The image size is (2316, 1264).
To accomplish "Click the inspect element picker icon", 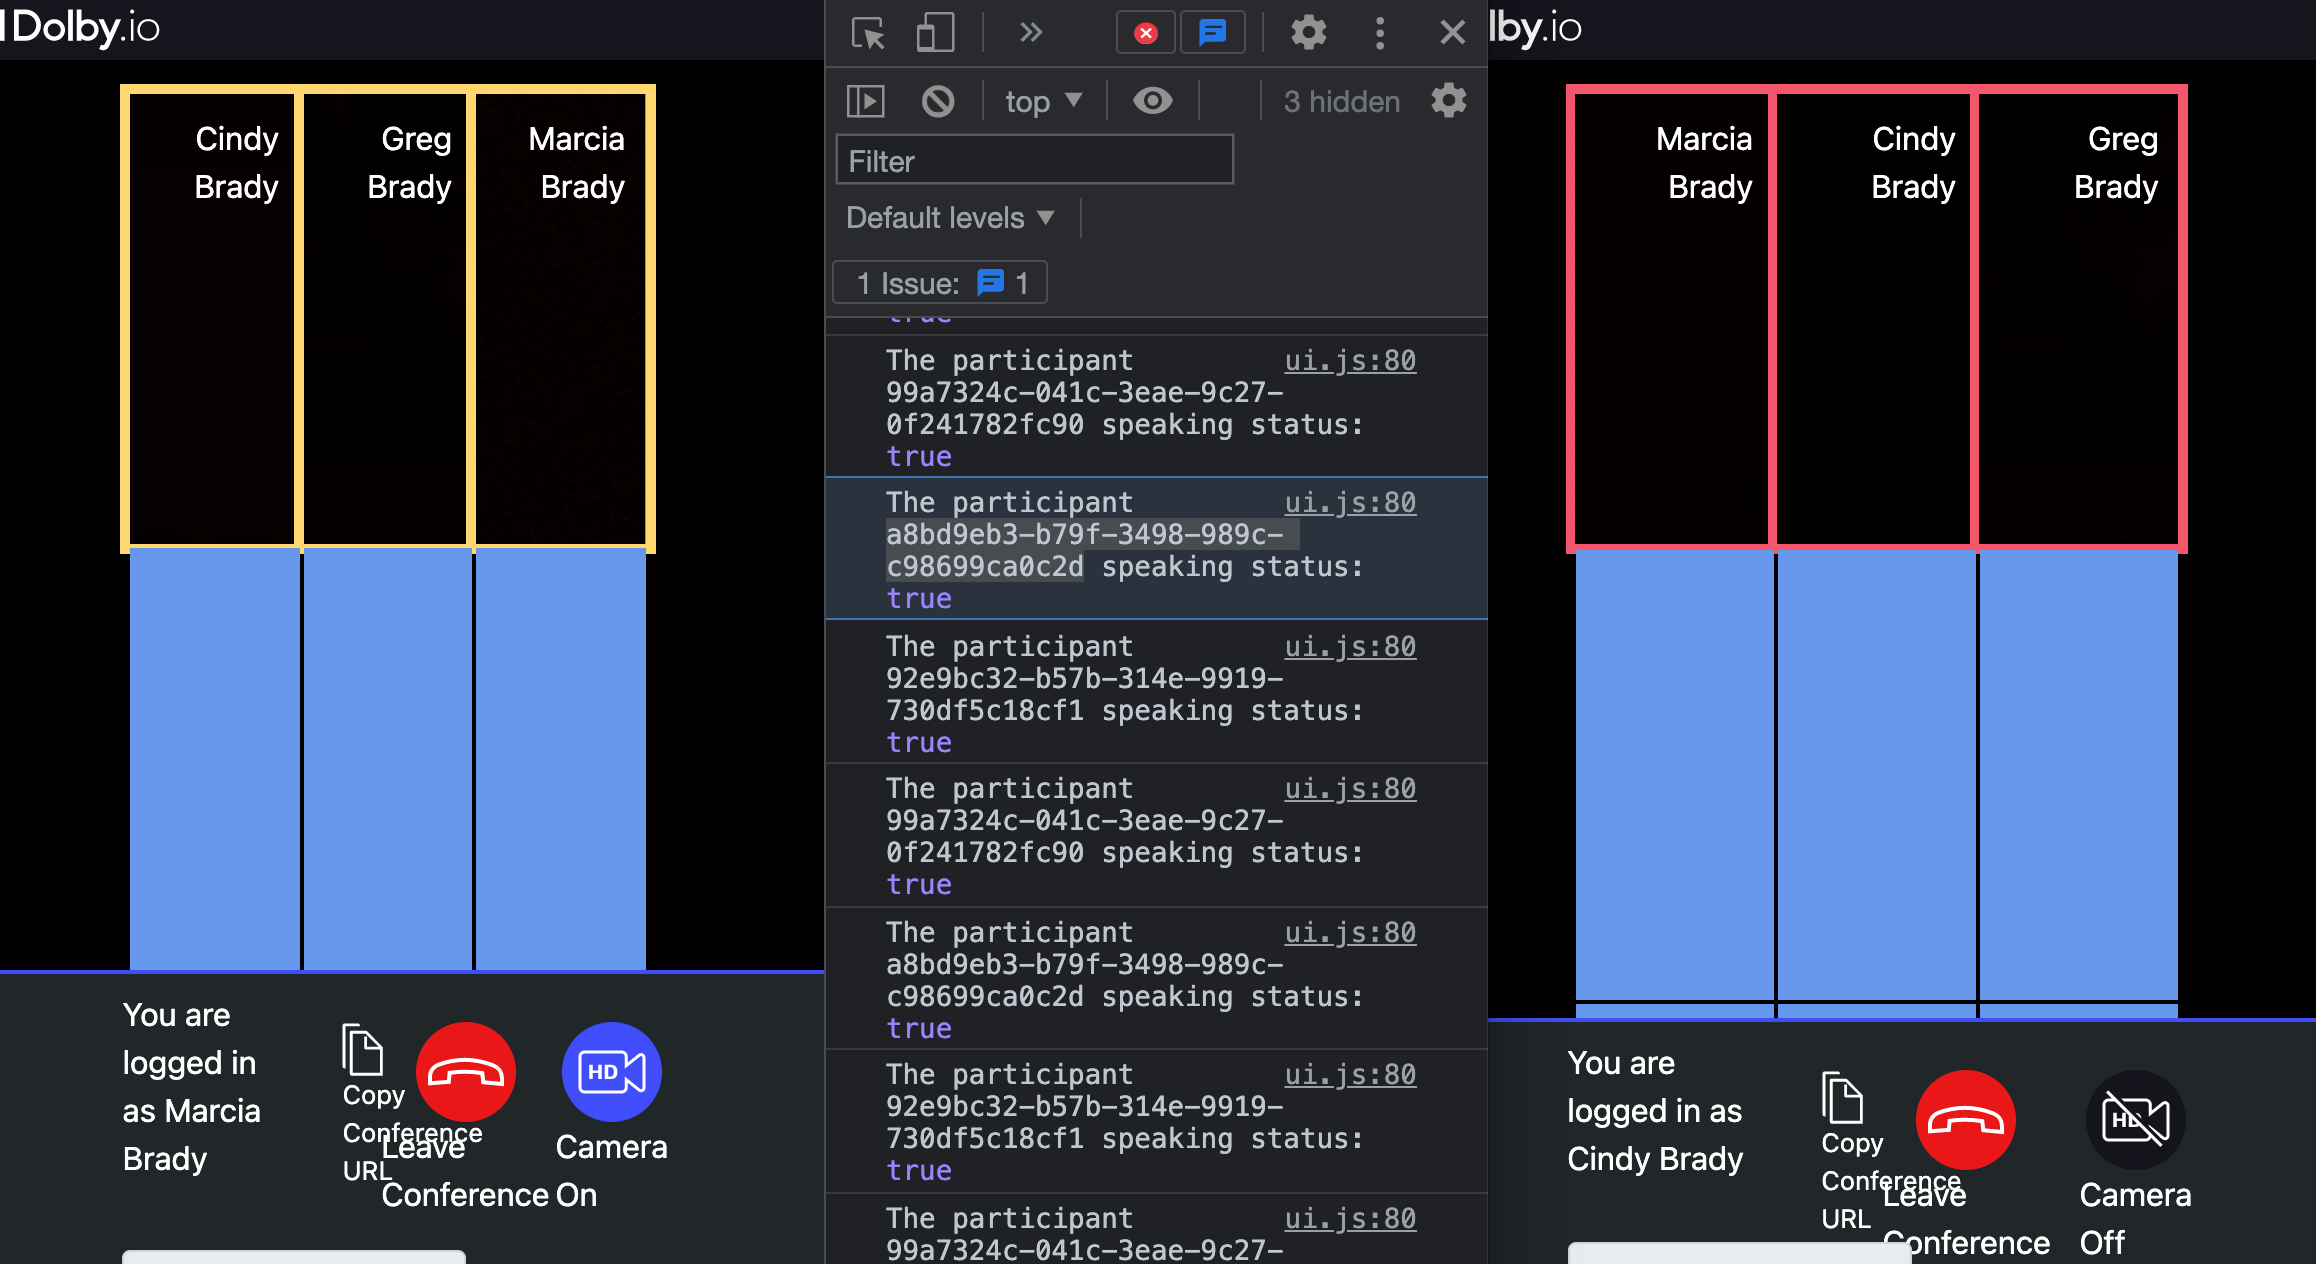I will pos(868,33).
